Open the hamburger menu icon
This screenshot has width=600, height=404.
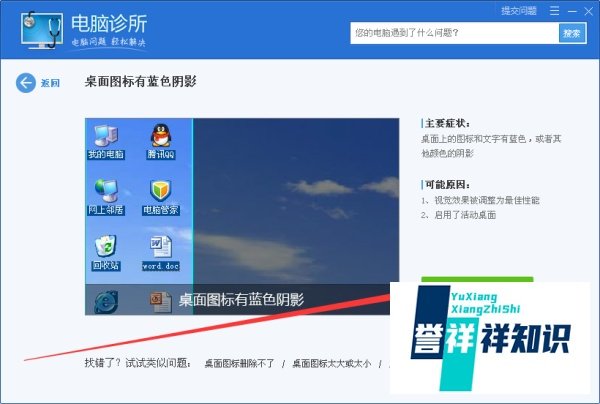(554, 11)
